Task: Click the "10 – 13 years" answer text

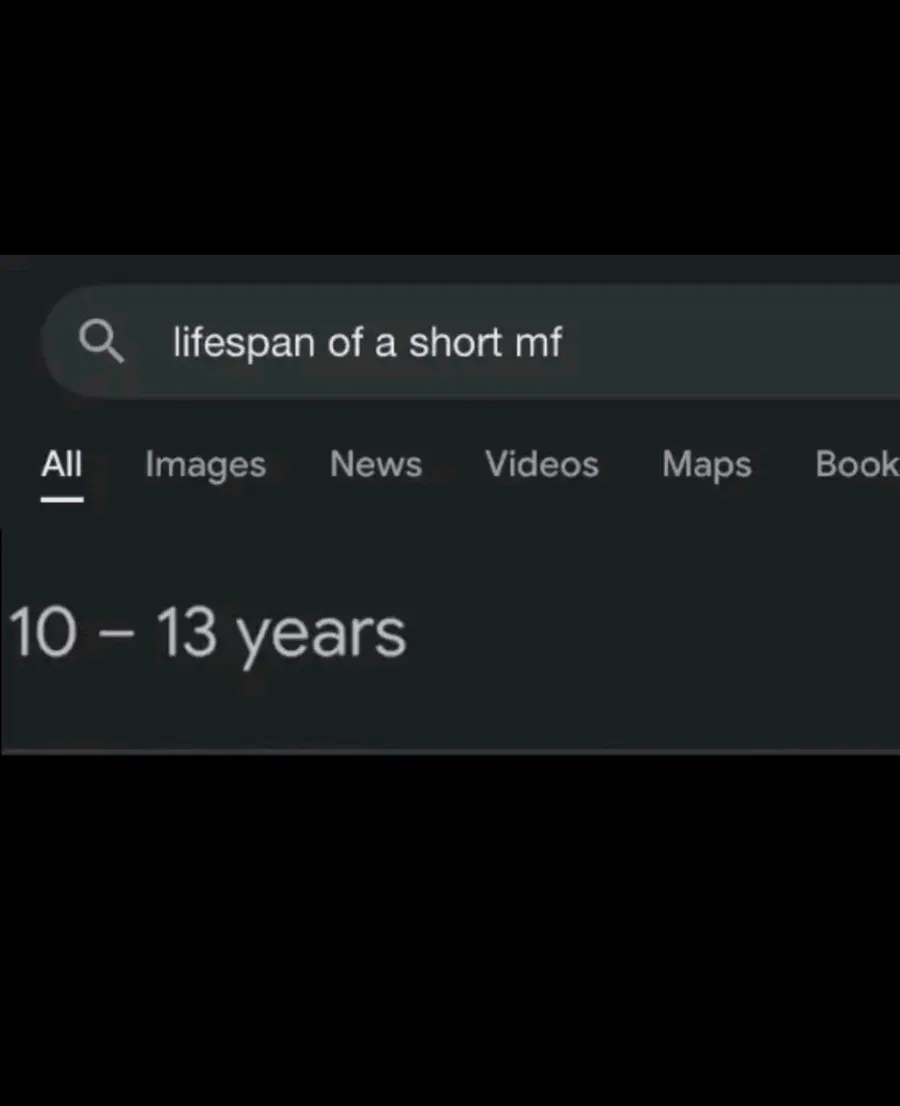Action: click(207, 635)
